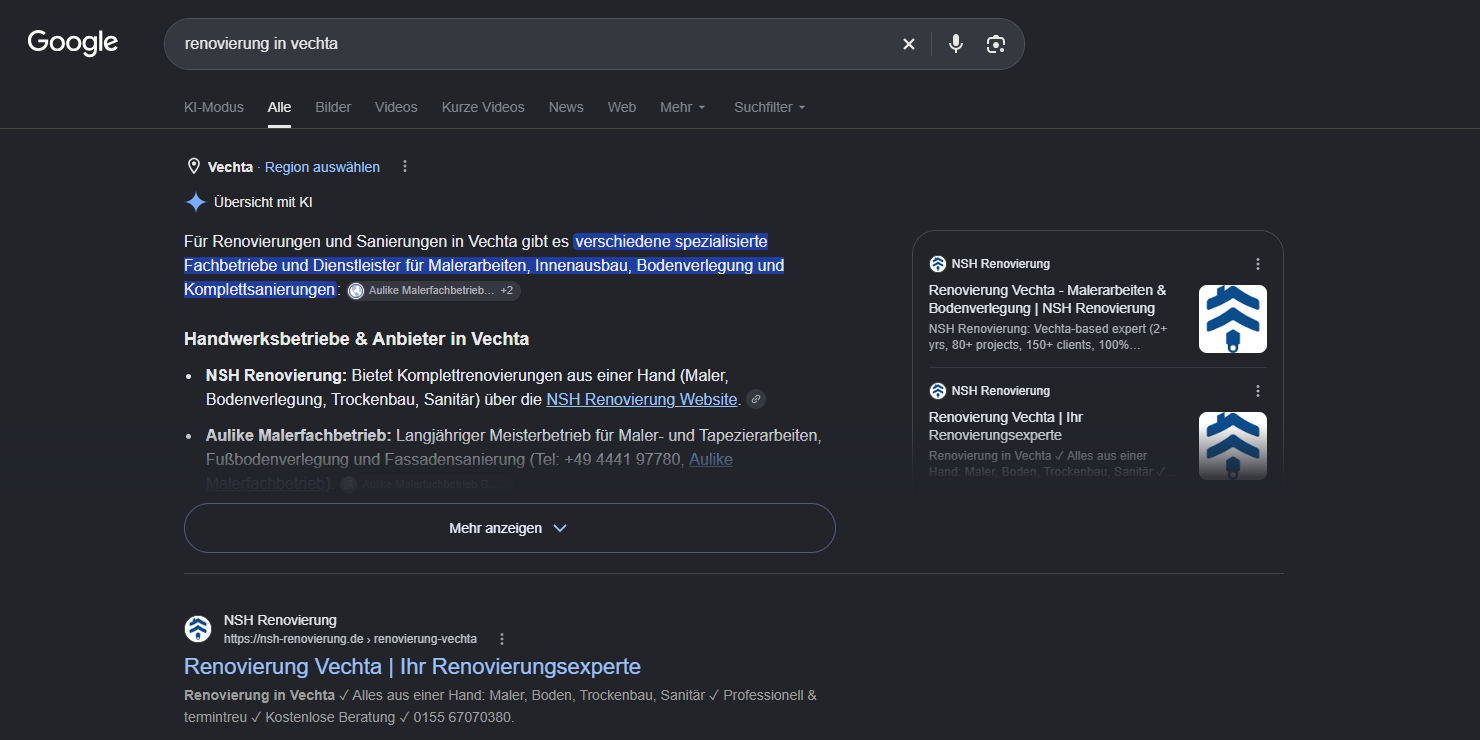Click inside the search input field

coord(535,44)
